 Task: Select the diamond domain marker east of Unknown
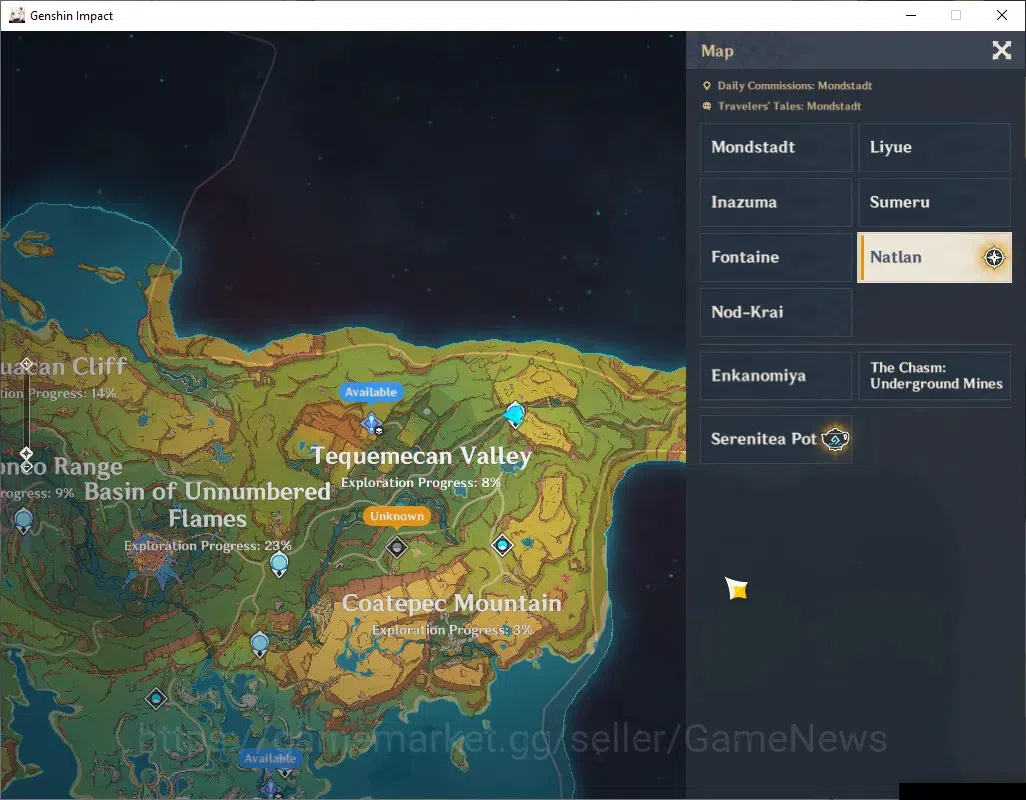[503, 545]
